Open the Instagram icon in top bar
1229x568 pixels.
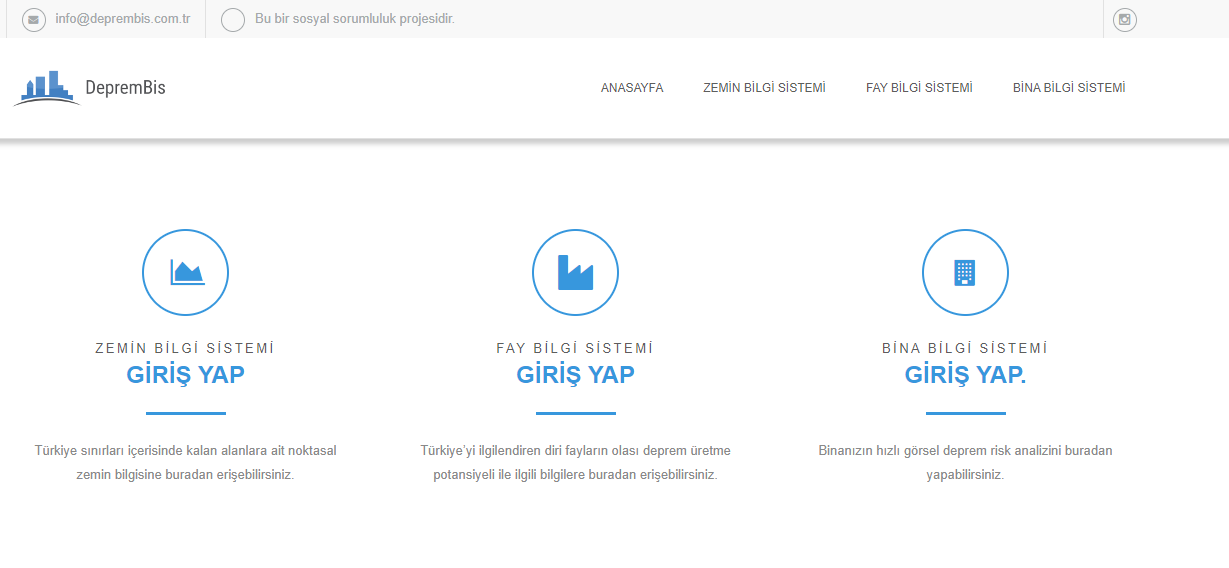click(1125, 20)
